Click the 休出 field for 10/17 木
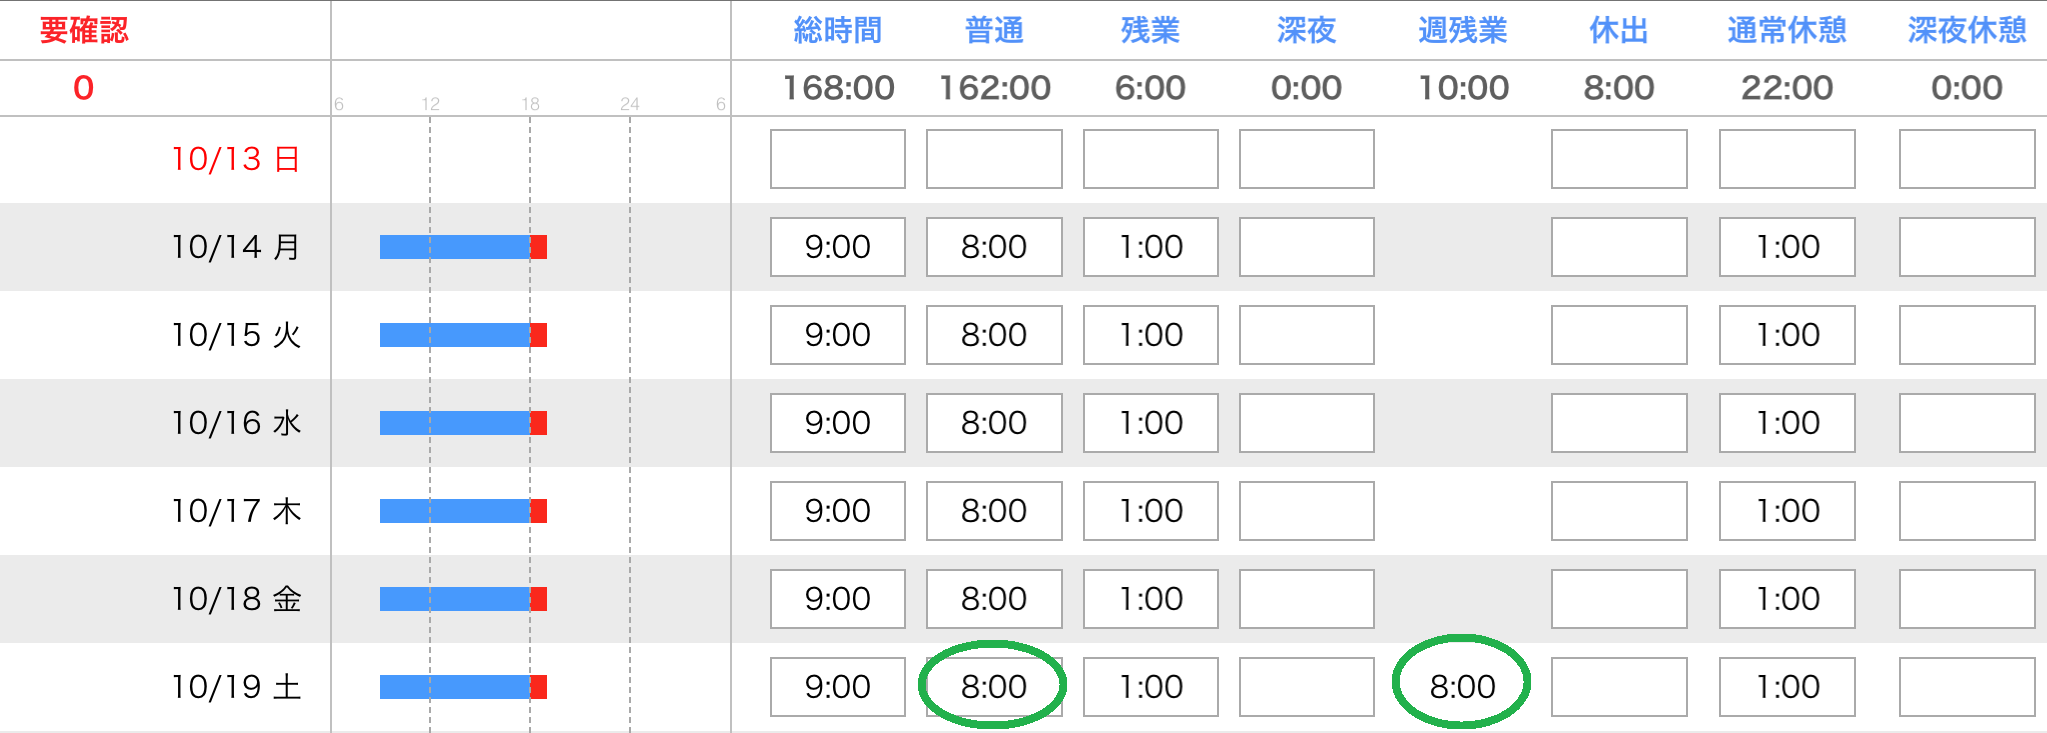This screenshot has height=733, width=2047. [x=1619, y=511]
